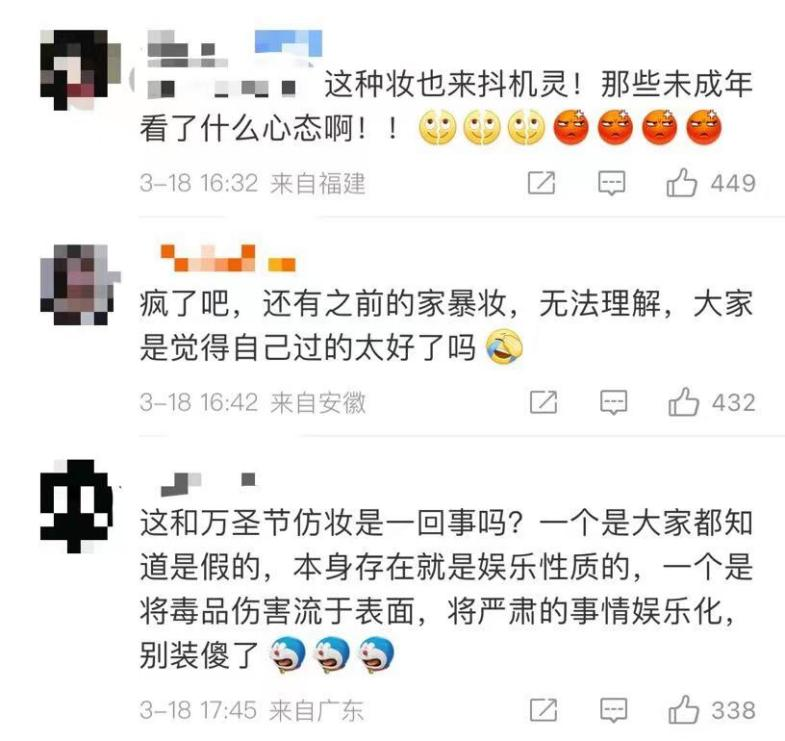Image resolution: width=785 pixels, height=741 pixels.
Task: Reply to the 3-18 16:42 comment
Action: [x=614, y=403]
